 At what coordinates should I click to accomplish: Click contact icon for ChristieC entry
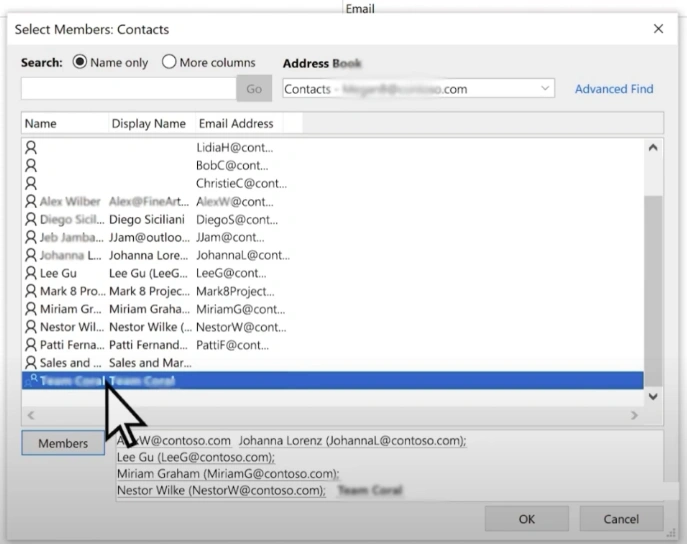click(x=31, y=184)
